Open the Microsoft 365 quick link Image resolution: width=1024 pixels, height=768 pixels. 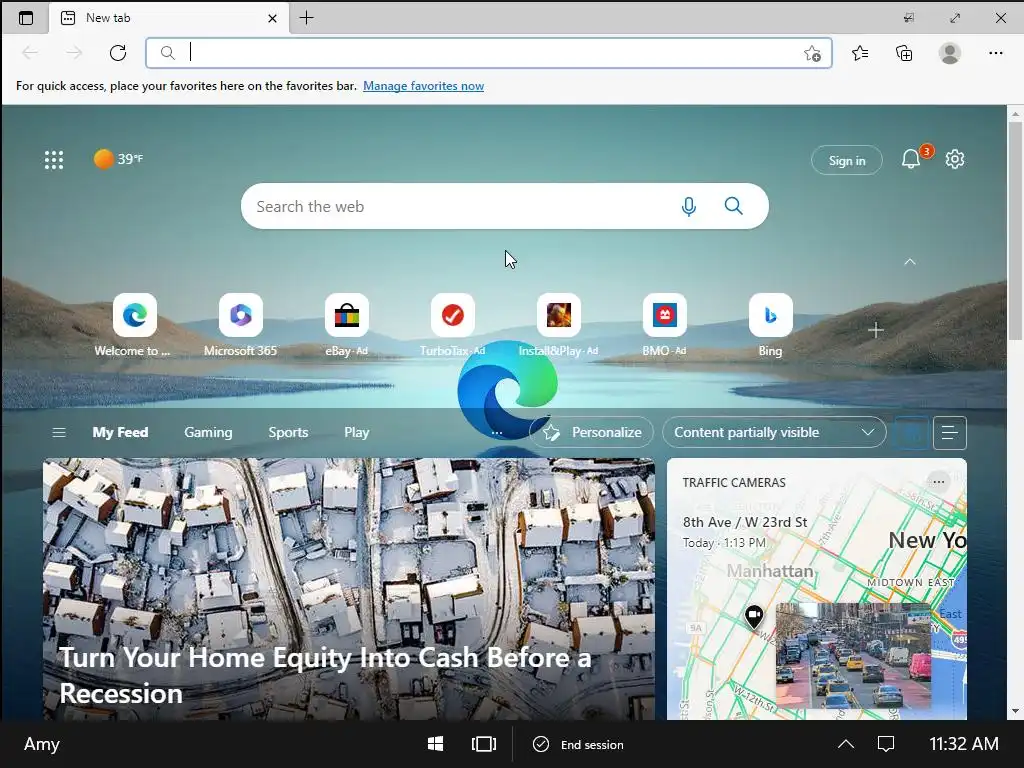(240, 325)
